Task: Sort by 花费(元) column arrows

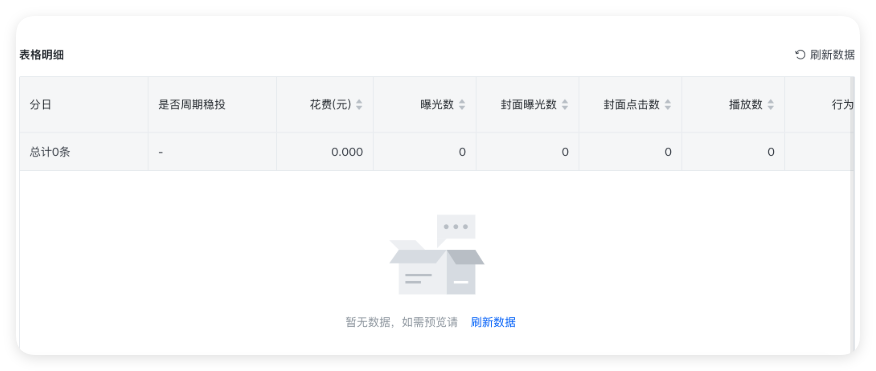Action: [359, 104]
